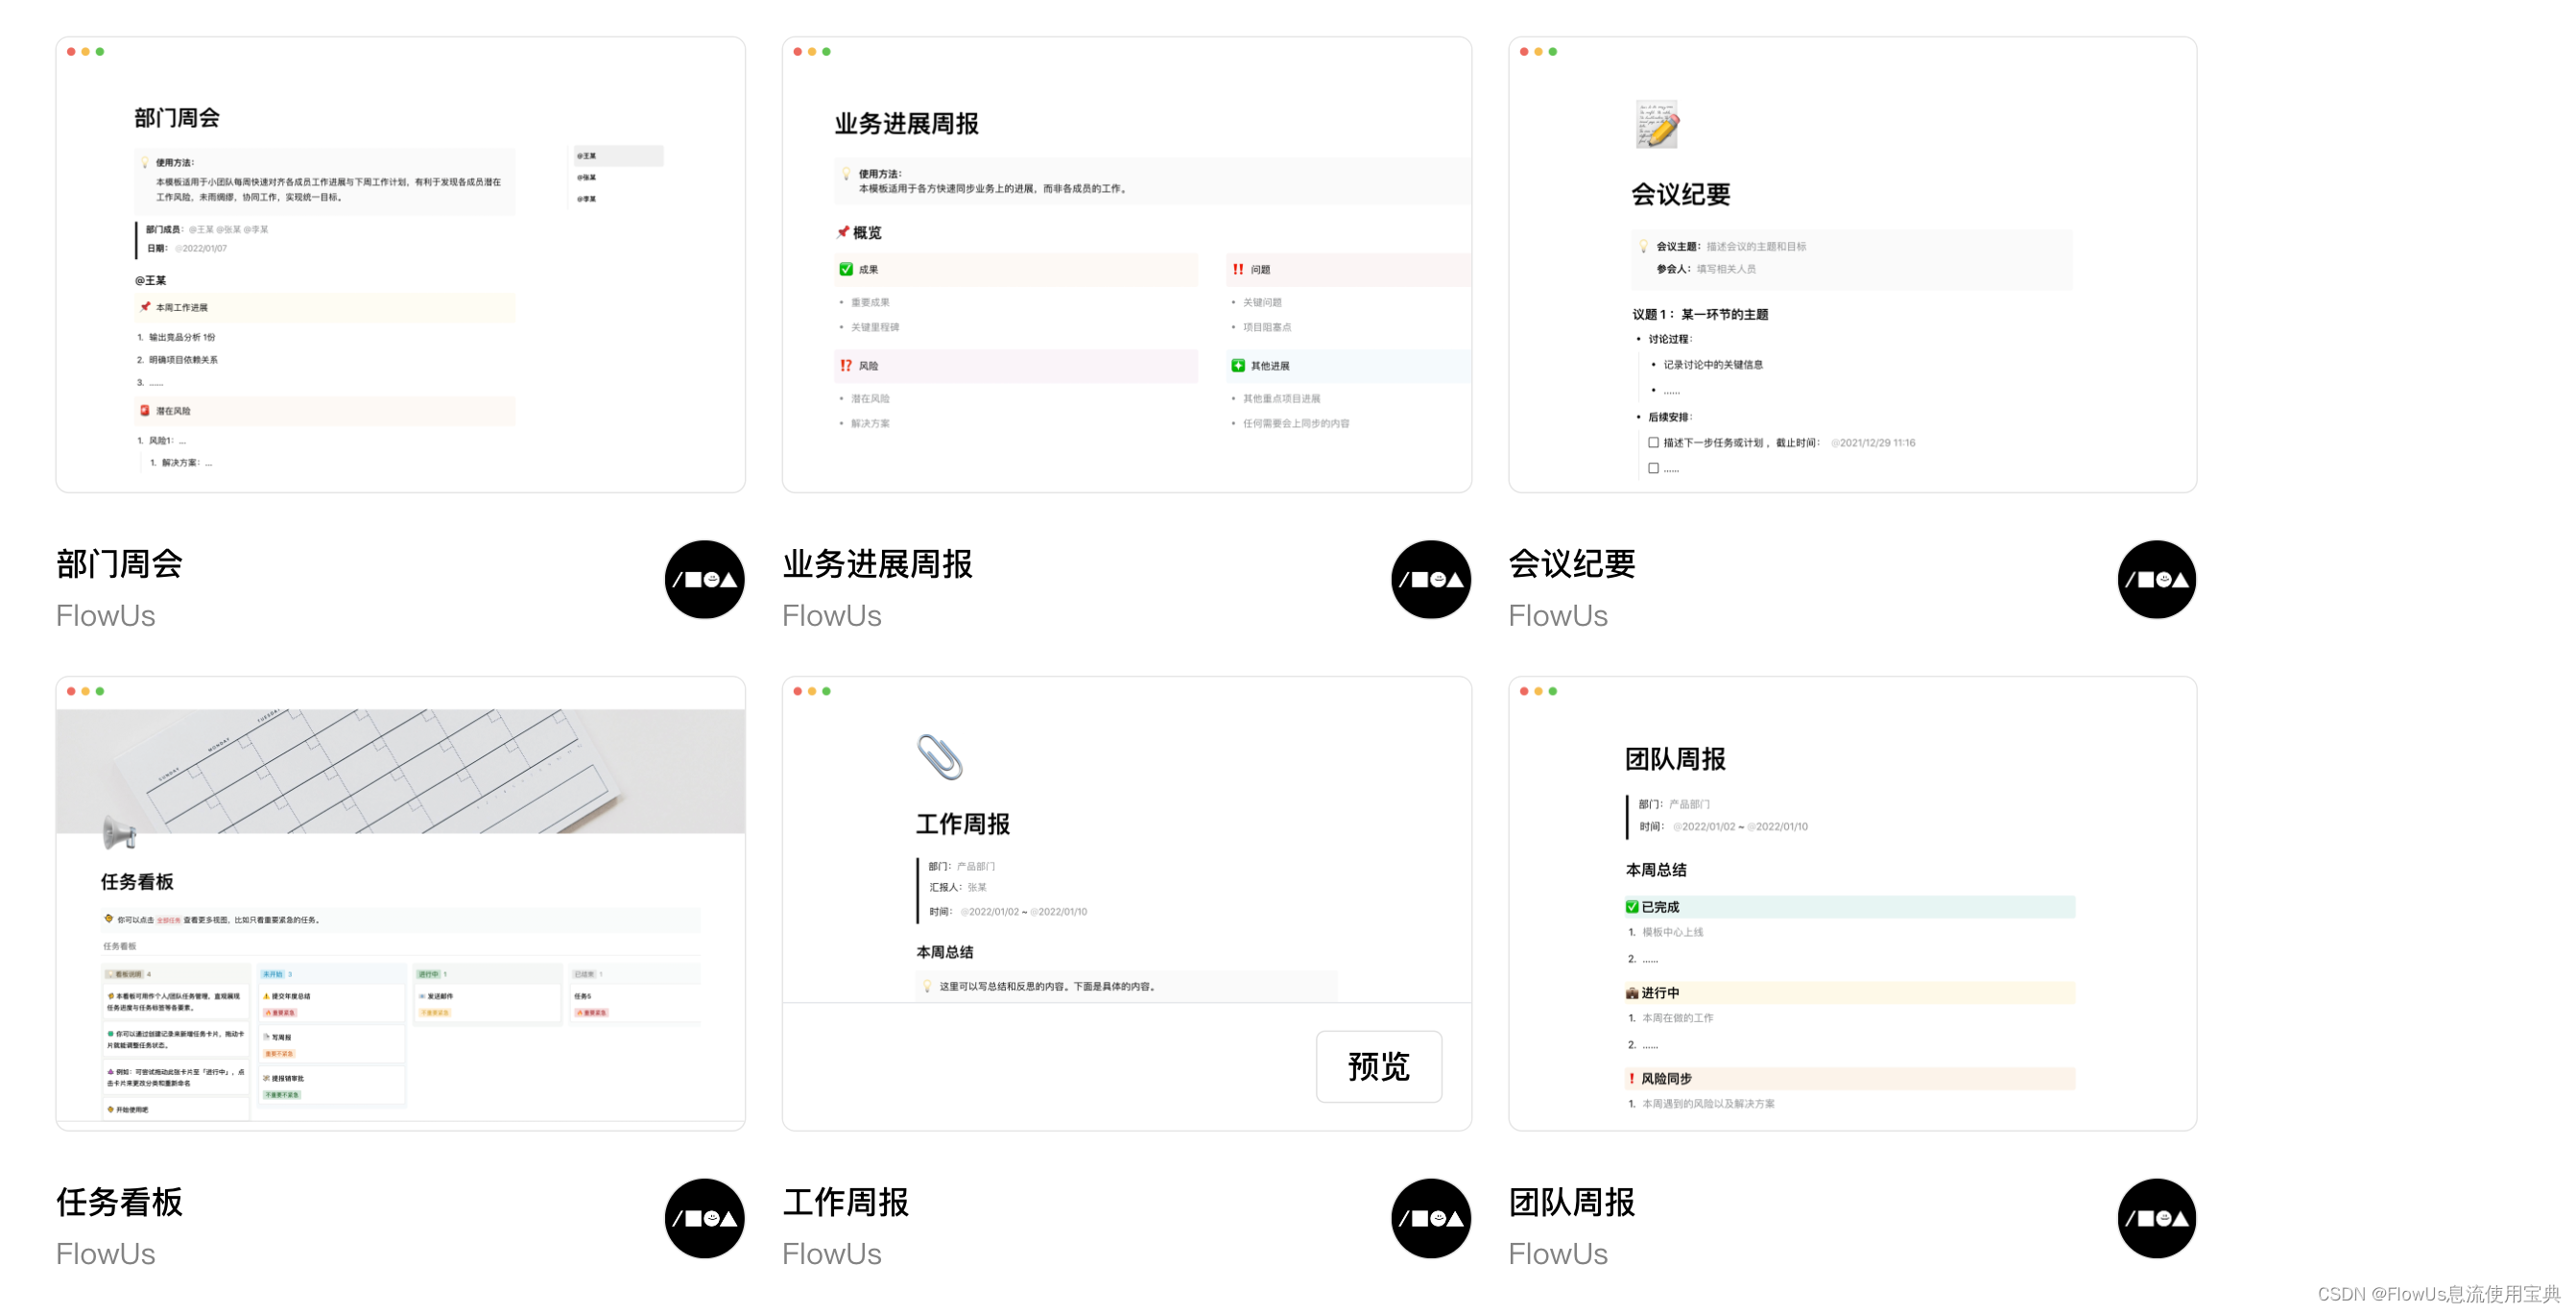Check the second empty checkbox under 后续安排
This screenshot has height=1313, width=2576.
coord(1653,468)
